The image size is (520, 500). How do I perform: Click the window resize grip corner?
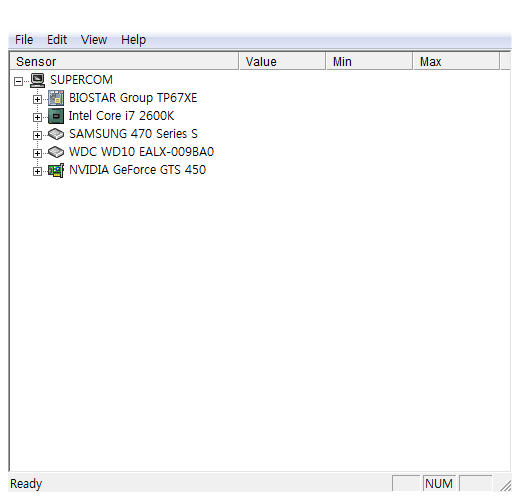(506, 485)
